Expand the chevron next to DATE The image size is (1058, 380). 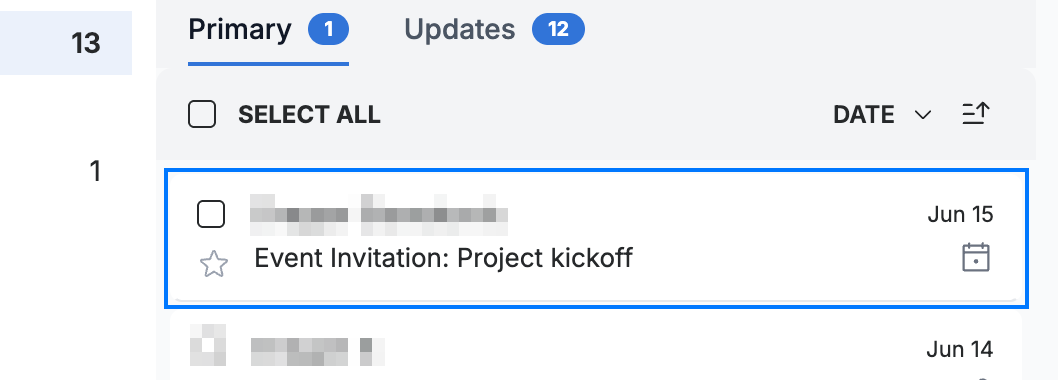click(922, 115)
